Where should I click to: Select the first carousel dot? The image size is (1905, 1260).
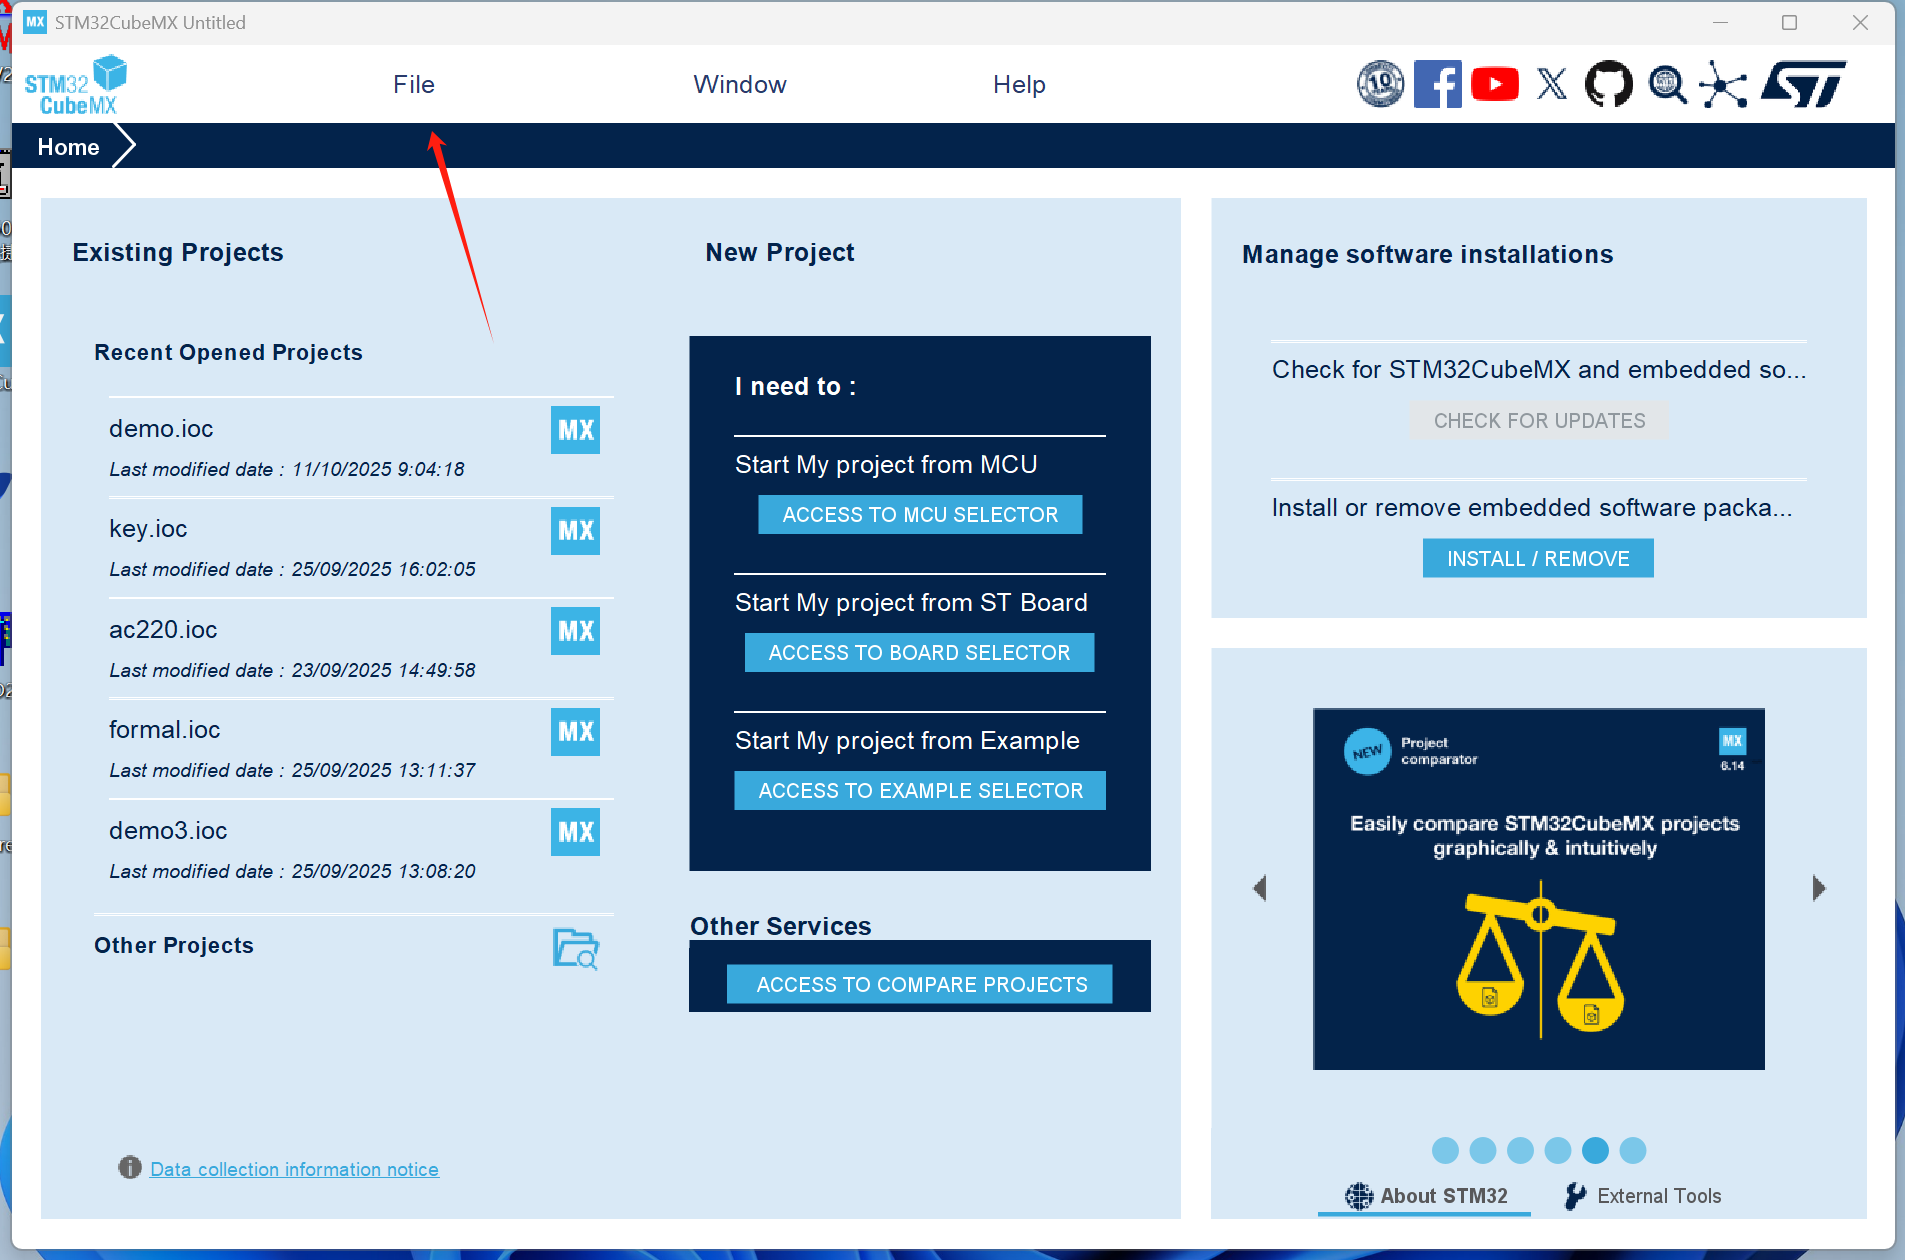click(1445, 1151)
